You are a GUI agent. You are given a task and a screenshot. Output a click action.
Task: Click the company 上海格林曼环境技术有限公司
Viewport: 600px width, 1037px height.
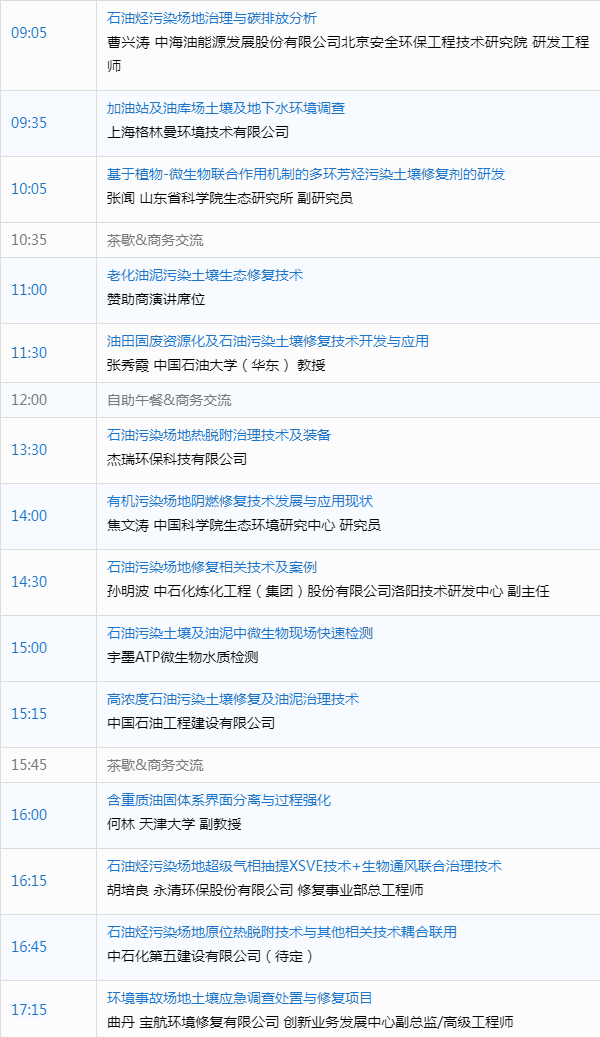tap(198, 132)
